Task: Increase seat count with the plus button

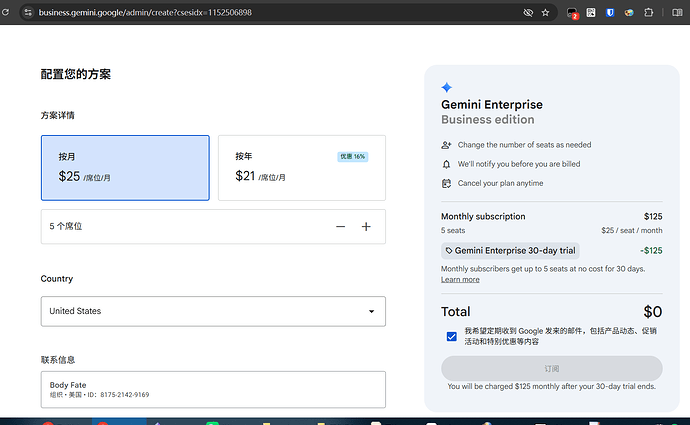Action: pos(366,227)
